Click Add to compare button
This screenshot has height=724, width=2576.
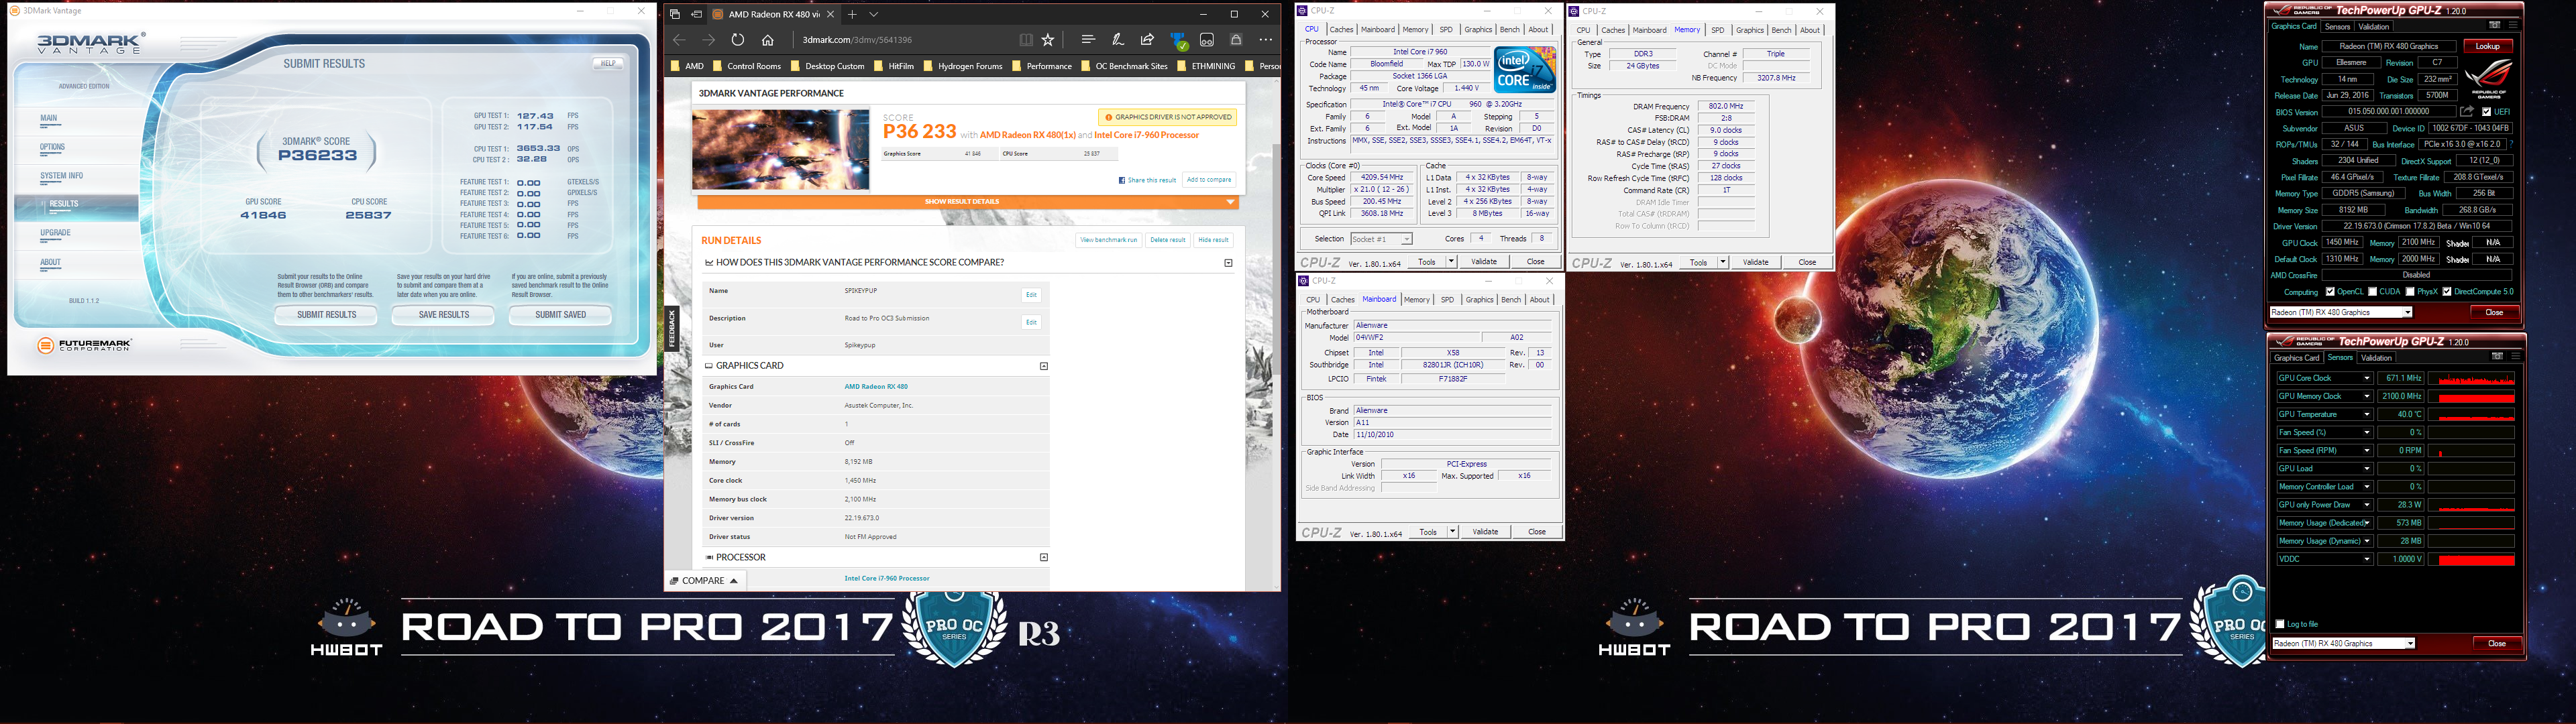pyautogui.click(x=1209, y=180)
